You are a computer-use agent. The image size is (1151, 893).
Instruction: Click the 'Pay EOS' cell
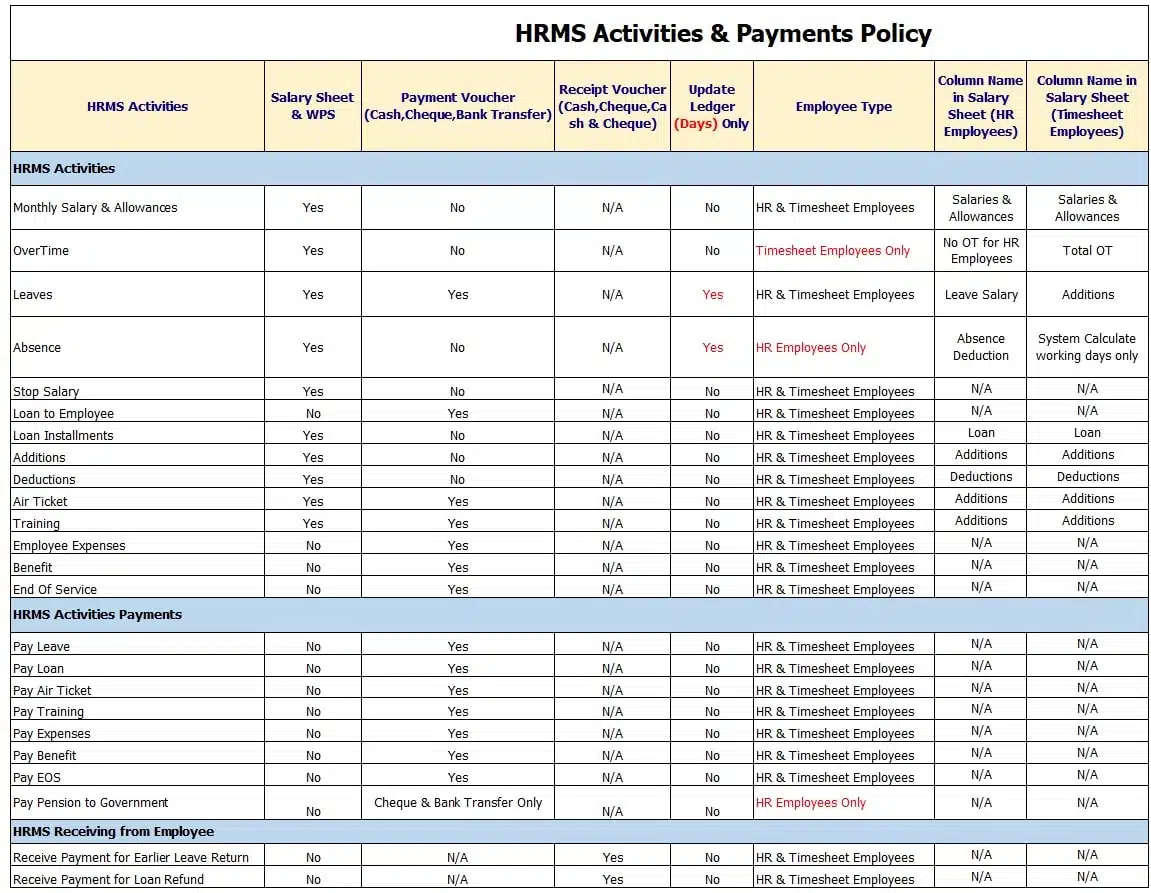(x=137, y=777)
